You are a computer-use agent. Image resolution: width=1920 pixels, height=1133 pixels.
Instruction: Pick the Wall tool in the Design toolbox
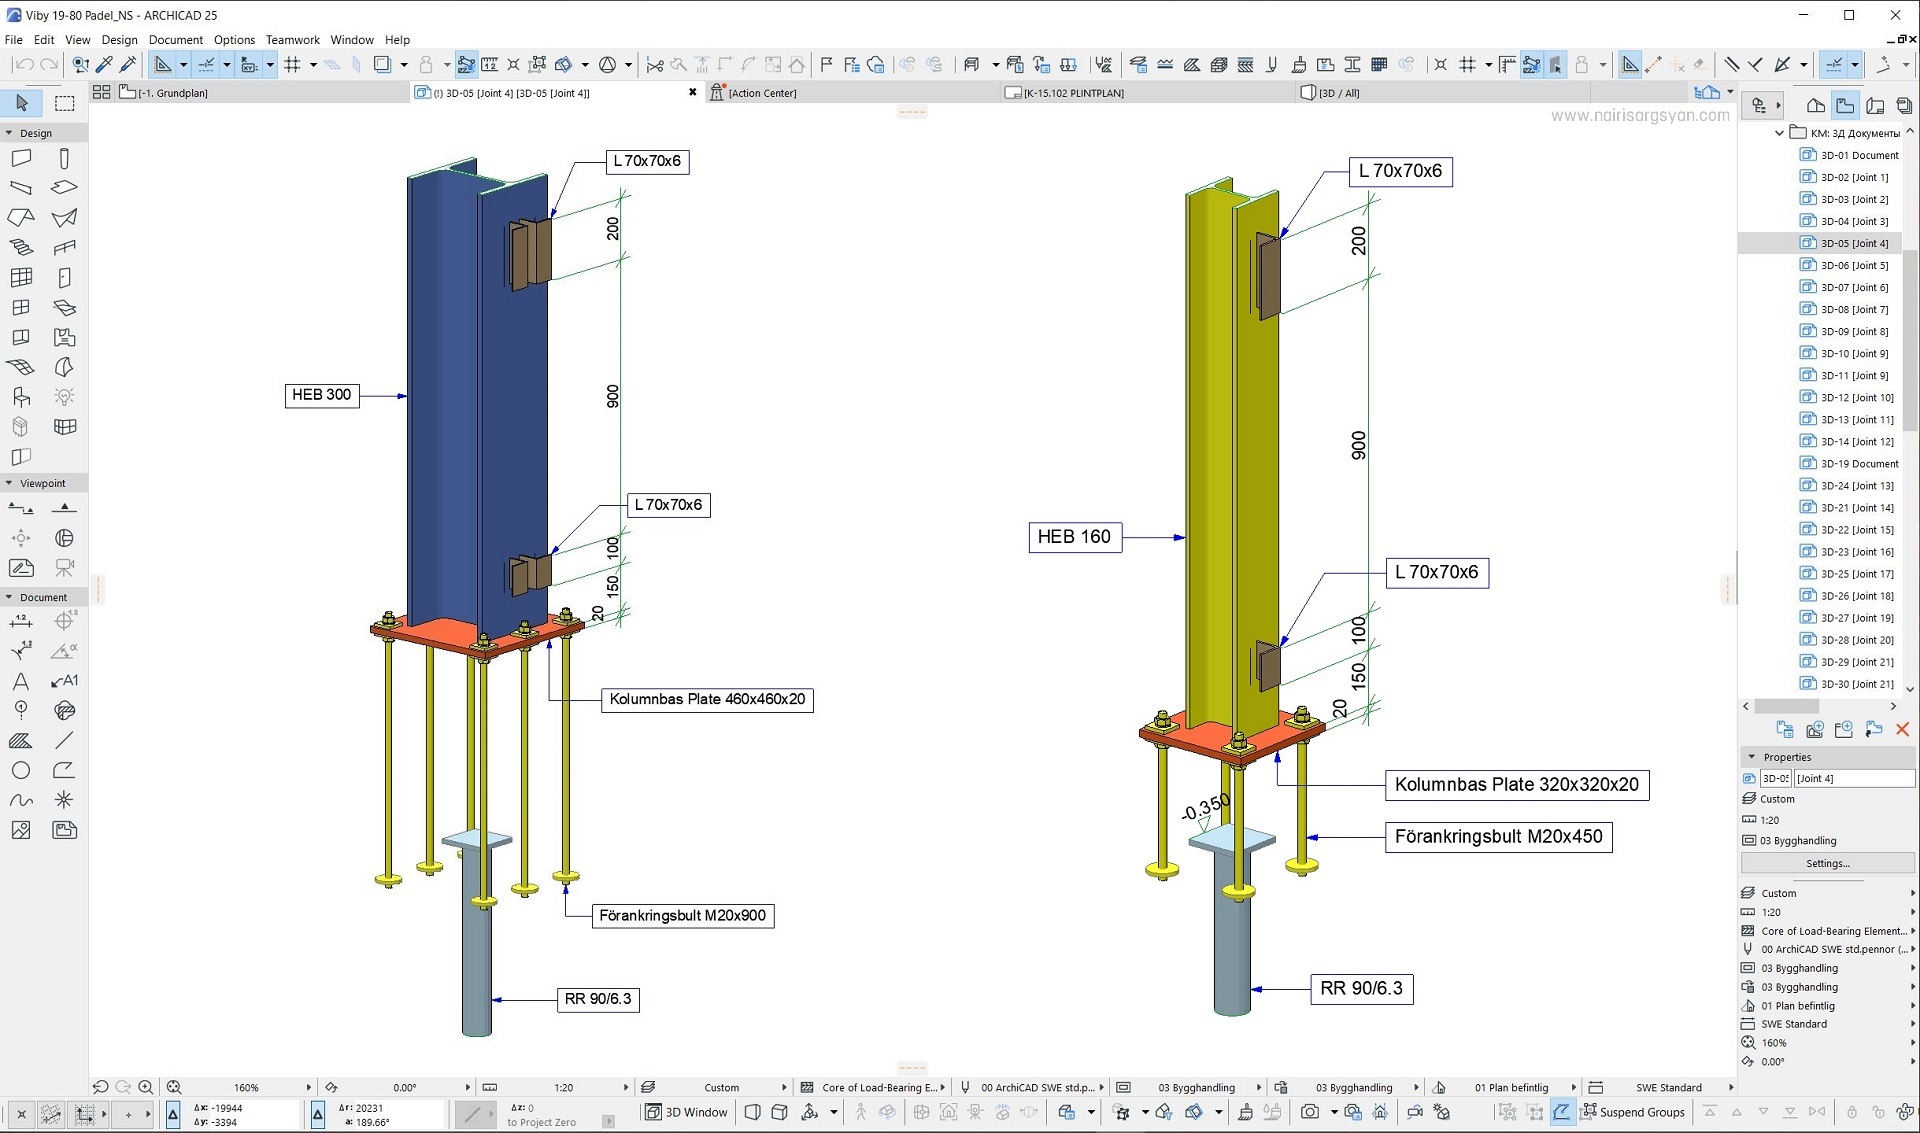pyautogui.click(x=21, y=159)
